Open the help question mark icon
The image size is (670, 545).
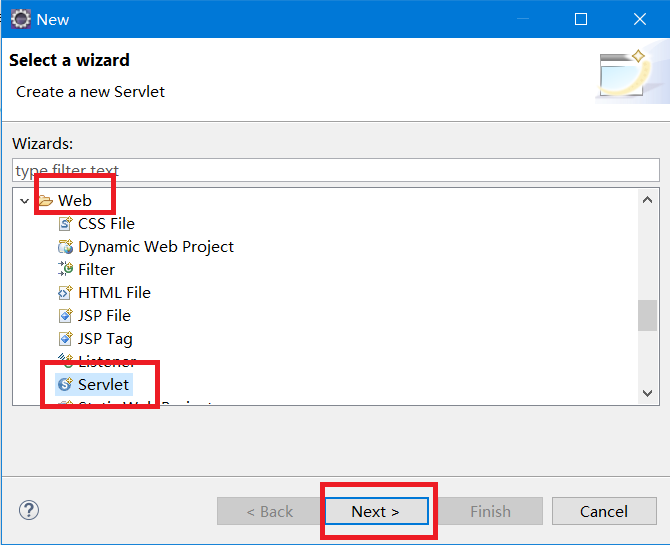tap(28, 511)
